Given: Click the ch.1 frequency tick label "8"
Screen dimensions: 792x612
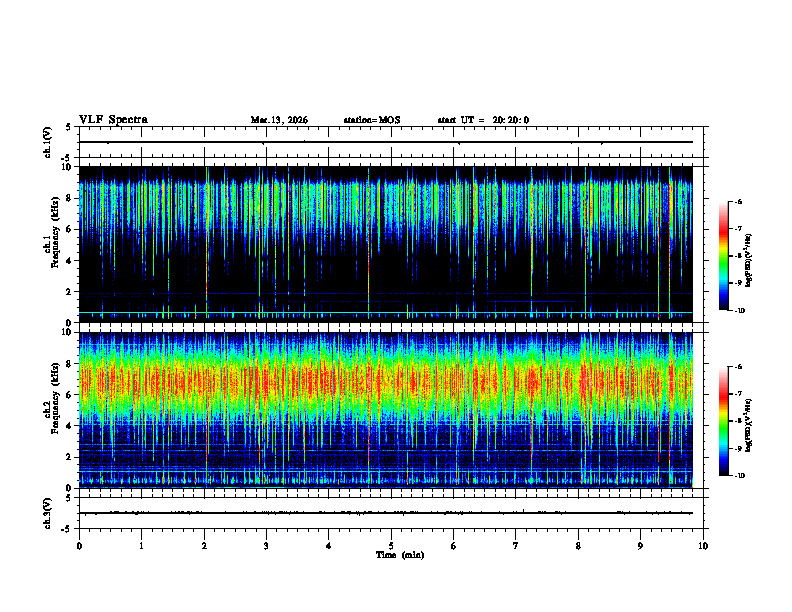Looking at the screenshot, I should 70,198.
